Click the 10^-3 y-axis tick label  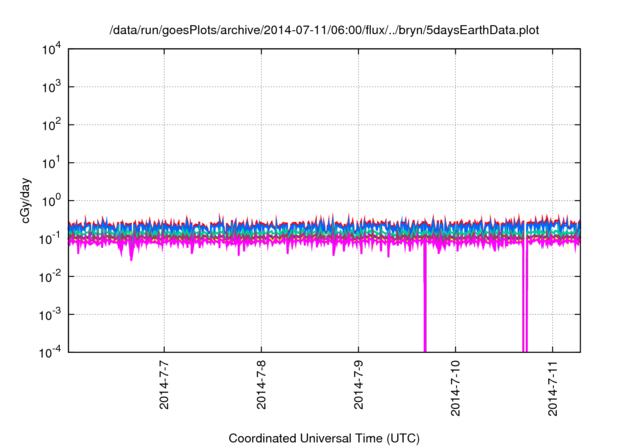pyautogui.click(x=50, y=315)
